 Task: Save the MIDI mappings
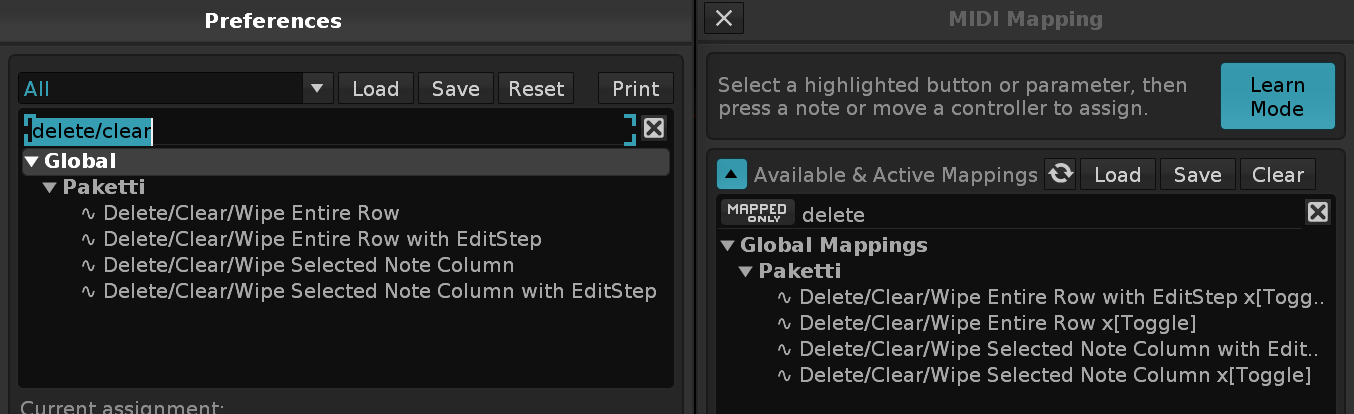coord(1197,175)
